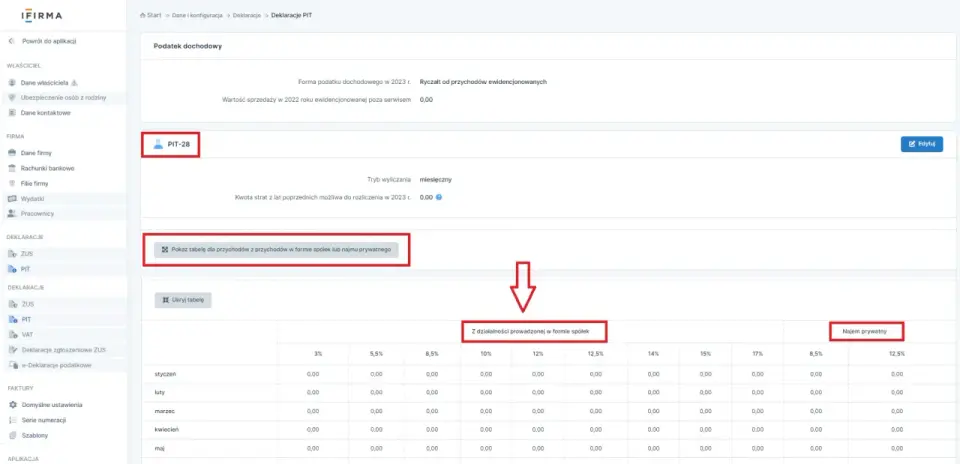Click the home icon in breadcrumb
Viewport: 960px width, 464px height.
pyautogui.click(x=142, y=14)
